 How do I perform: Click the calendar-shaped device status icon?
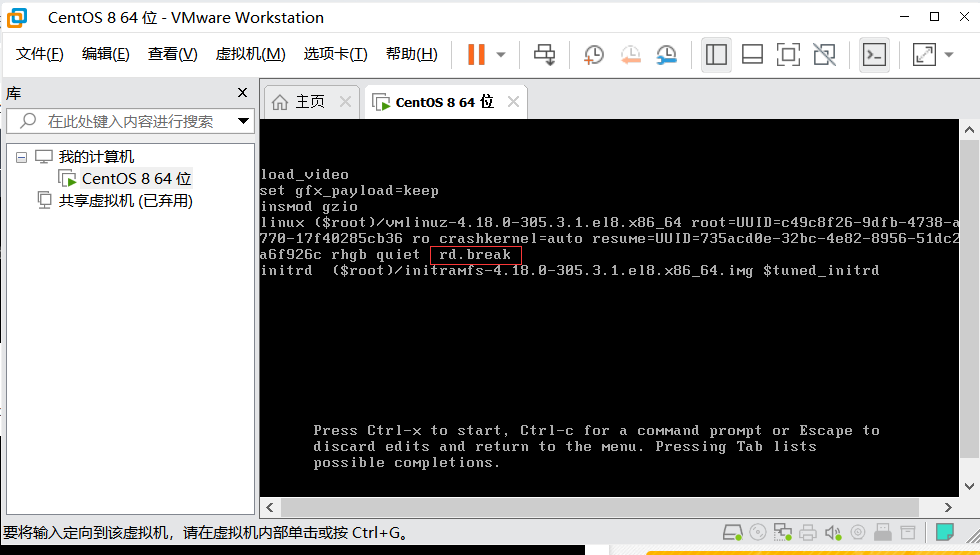[x=908, y=532]
